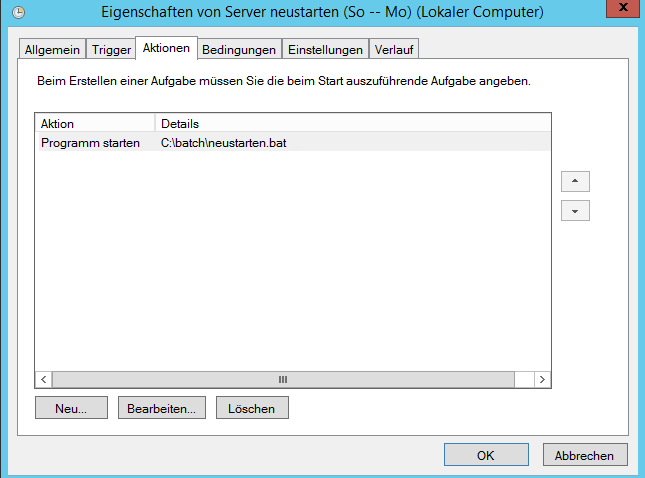Click the right scroll arrow of list
The width and height of the screenshot is (645, 478).
click(542, 379)
